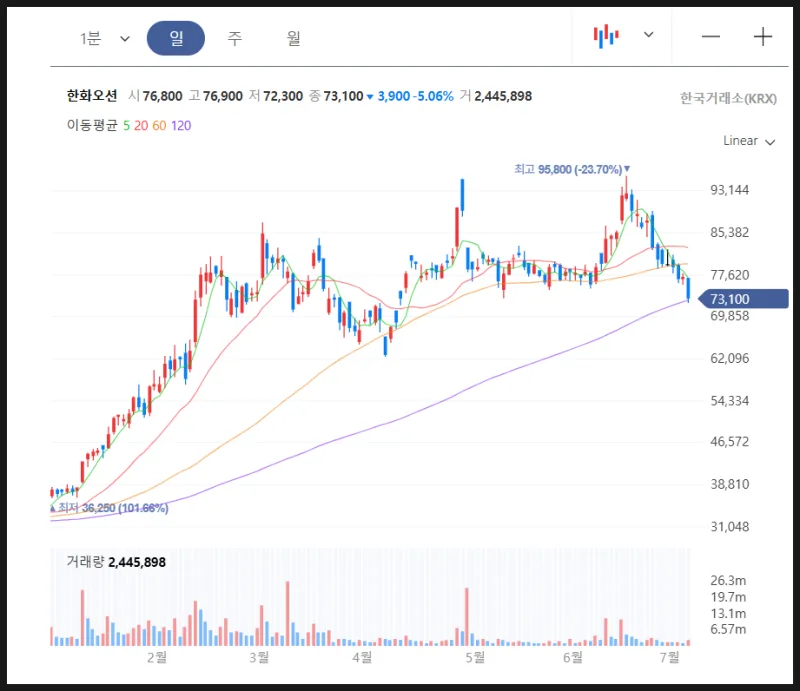Click the minus icon to zoom out
The width and height of the screenshot is (800, 691).
(710, 37)
